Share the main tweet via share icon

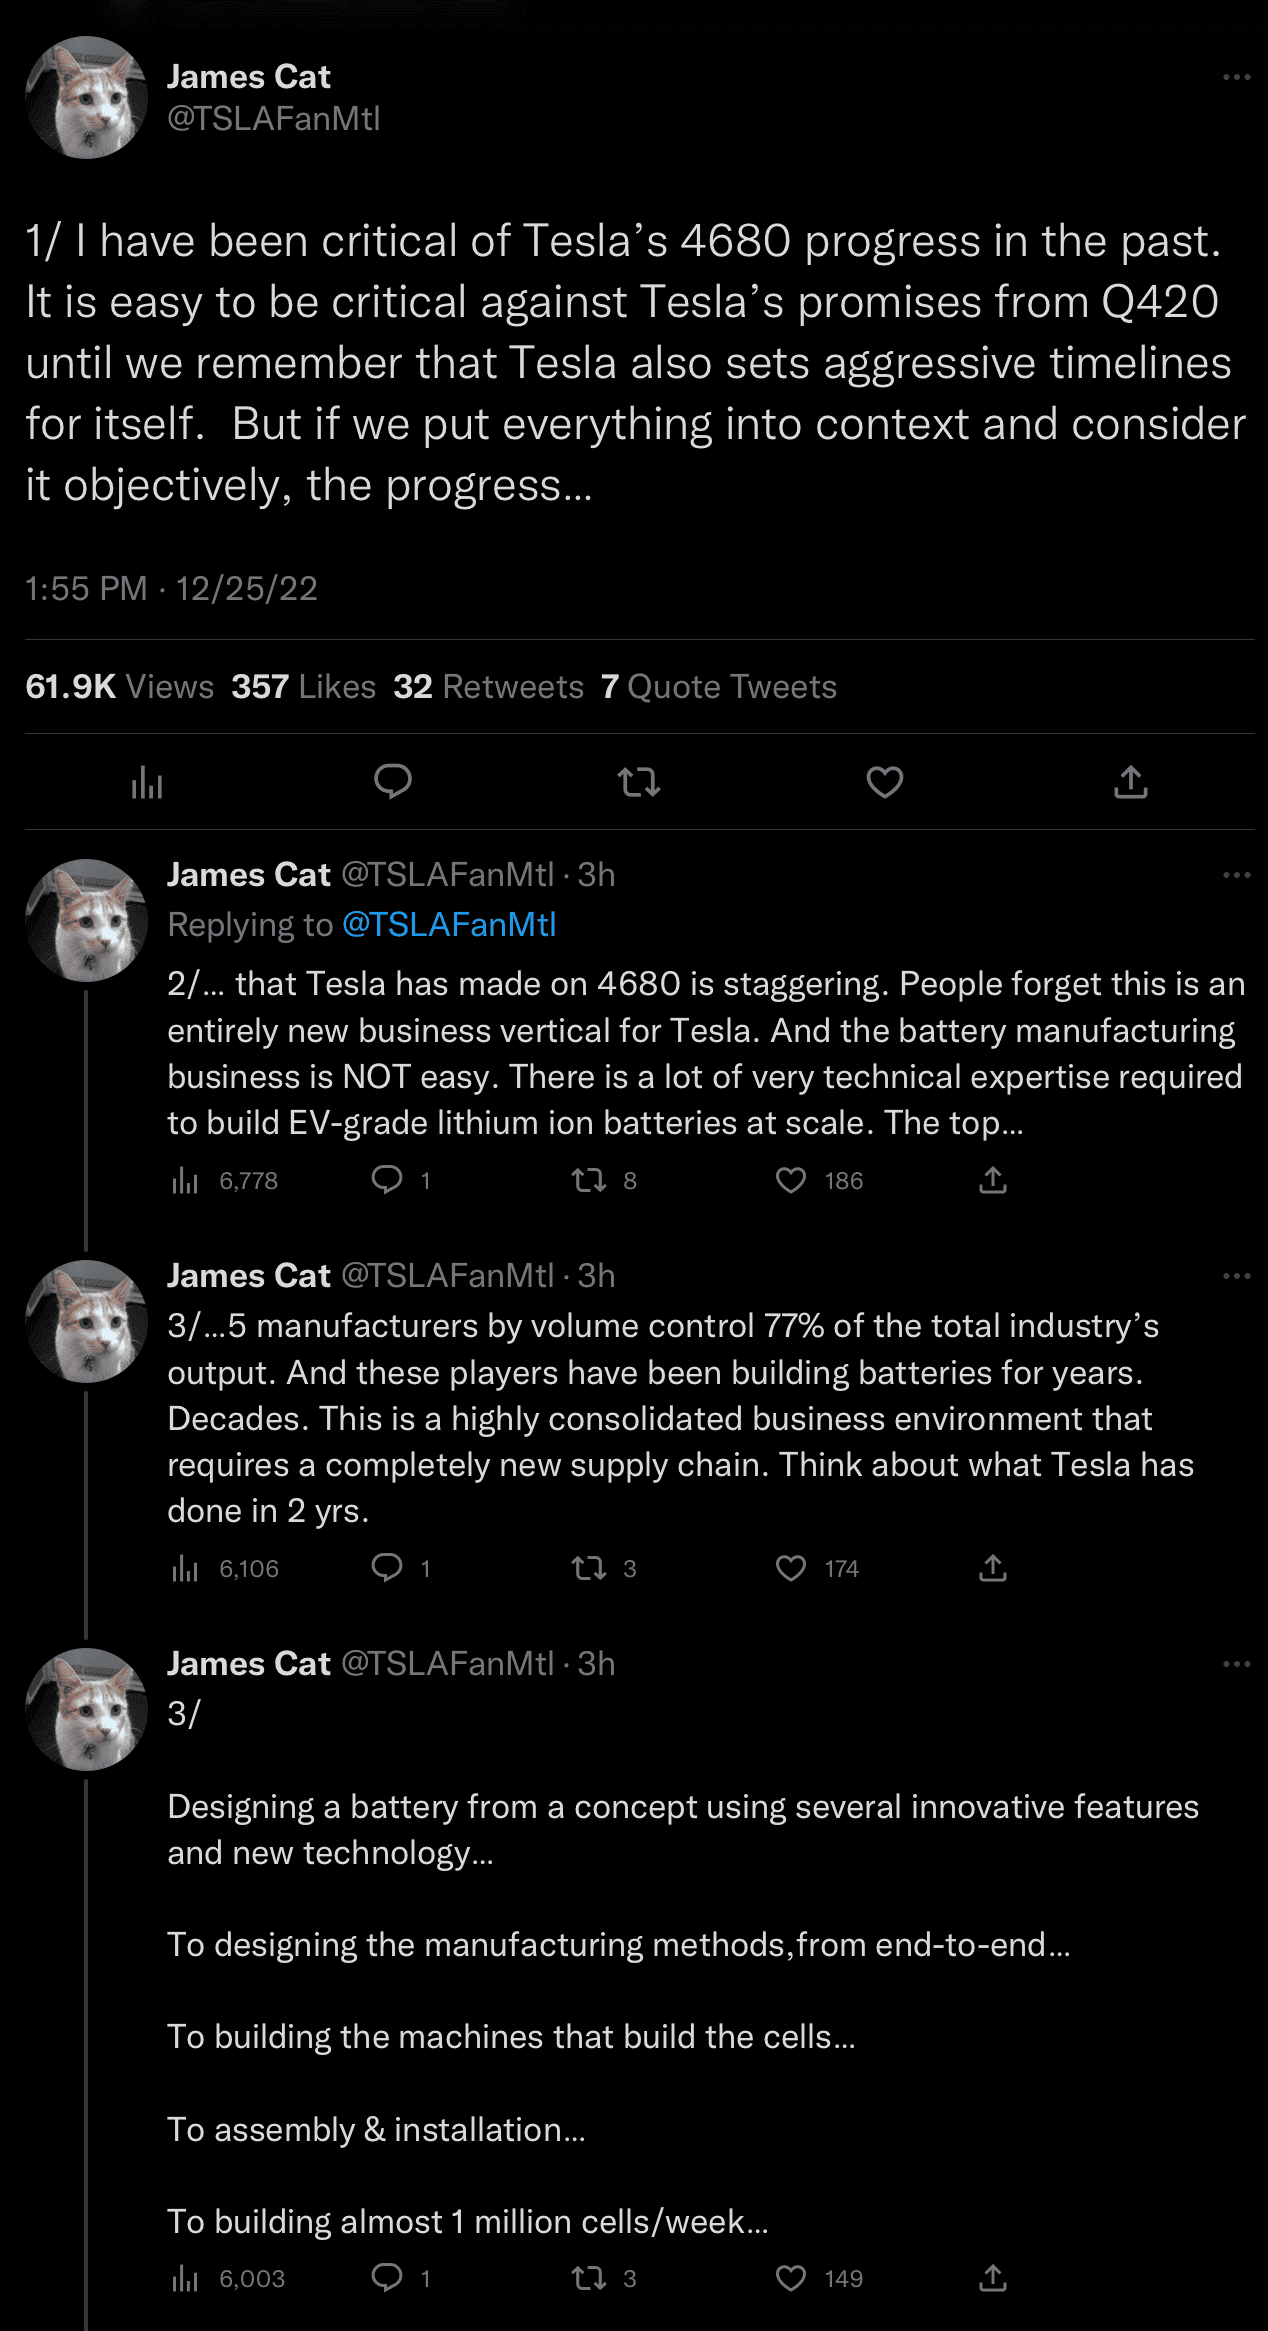[x=1131, y=782]
